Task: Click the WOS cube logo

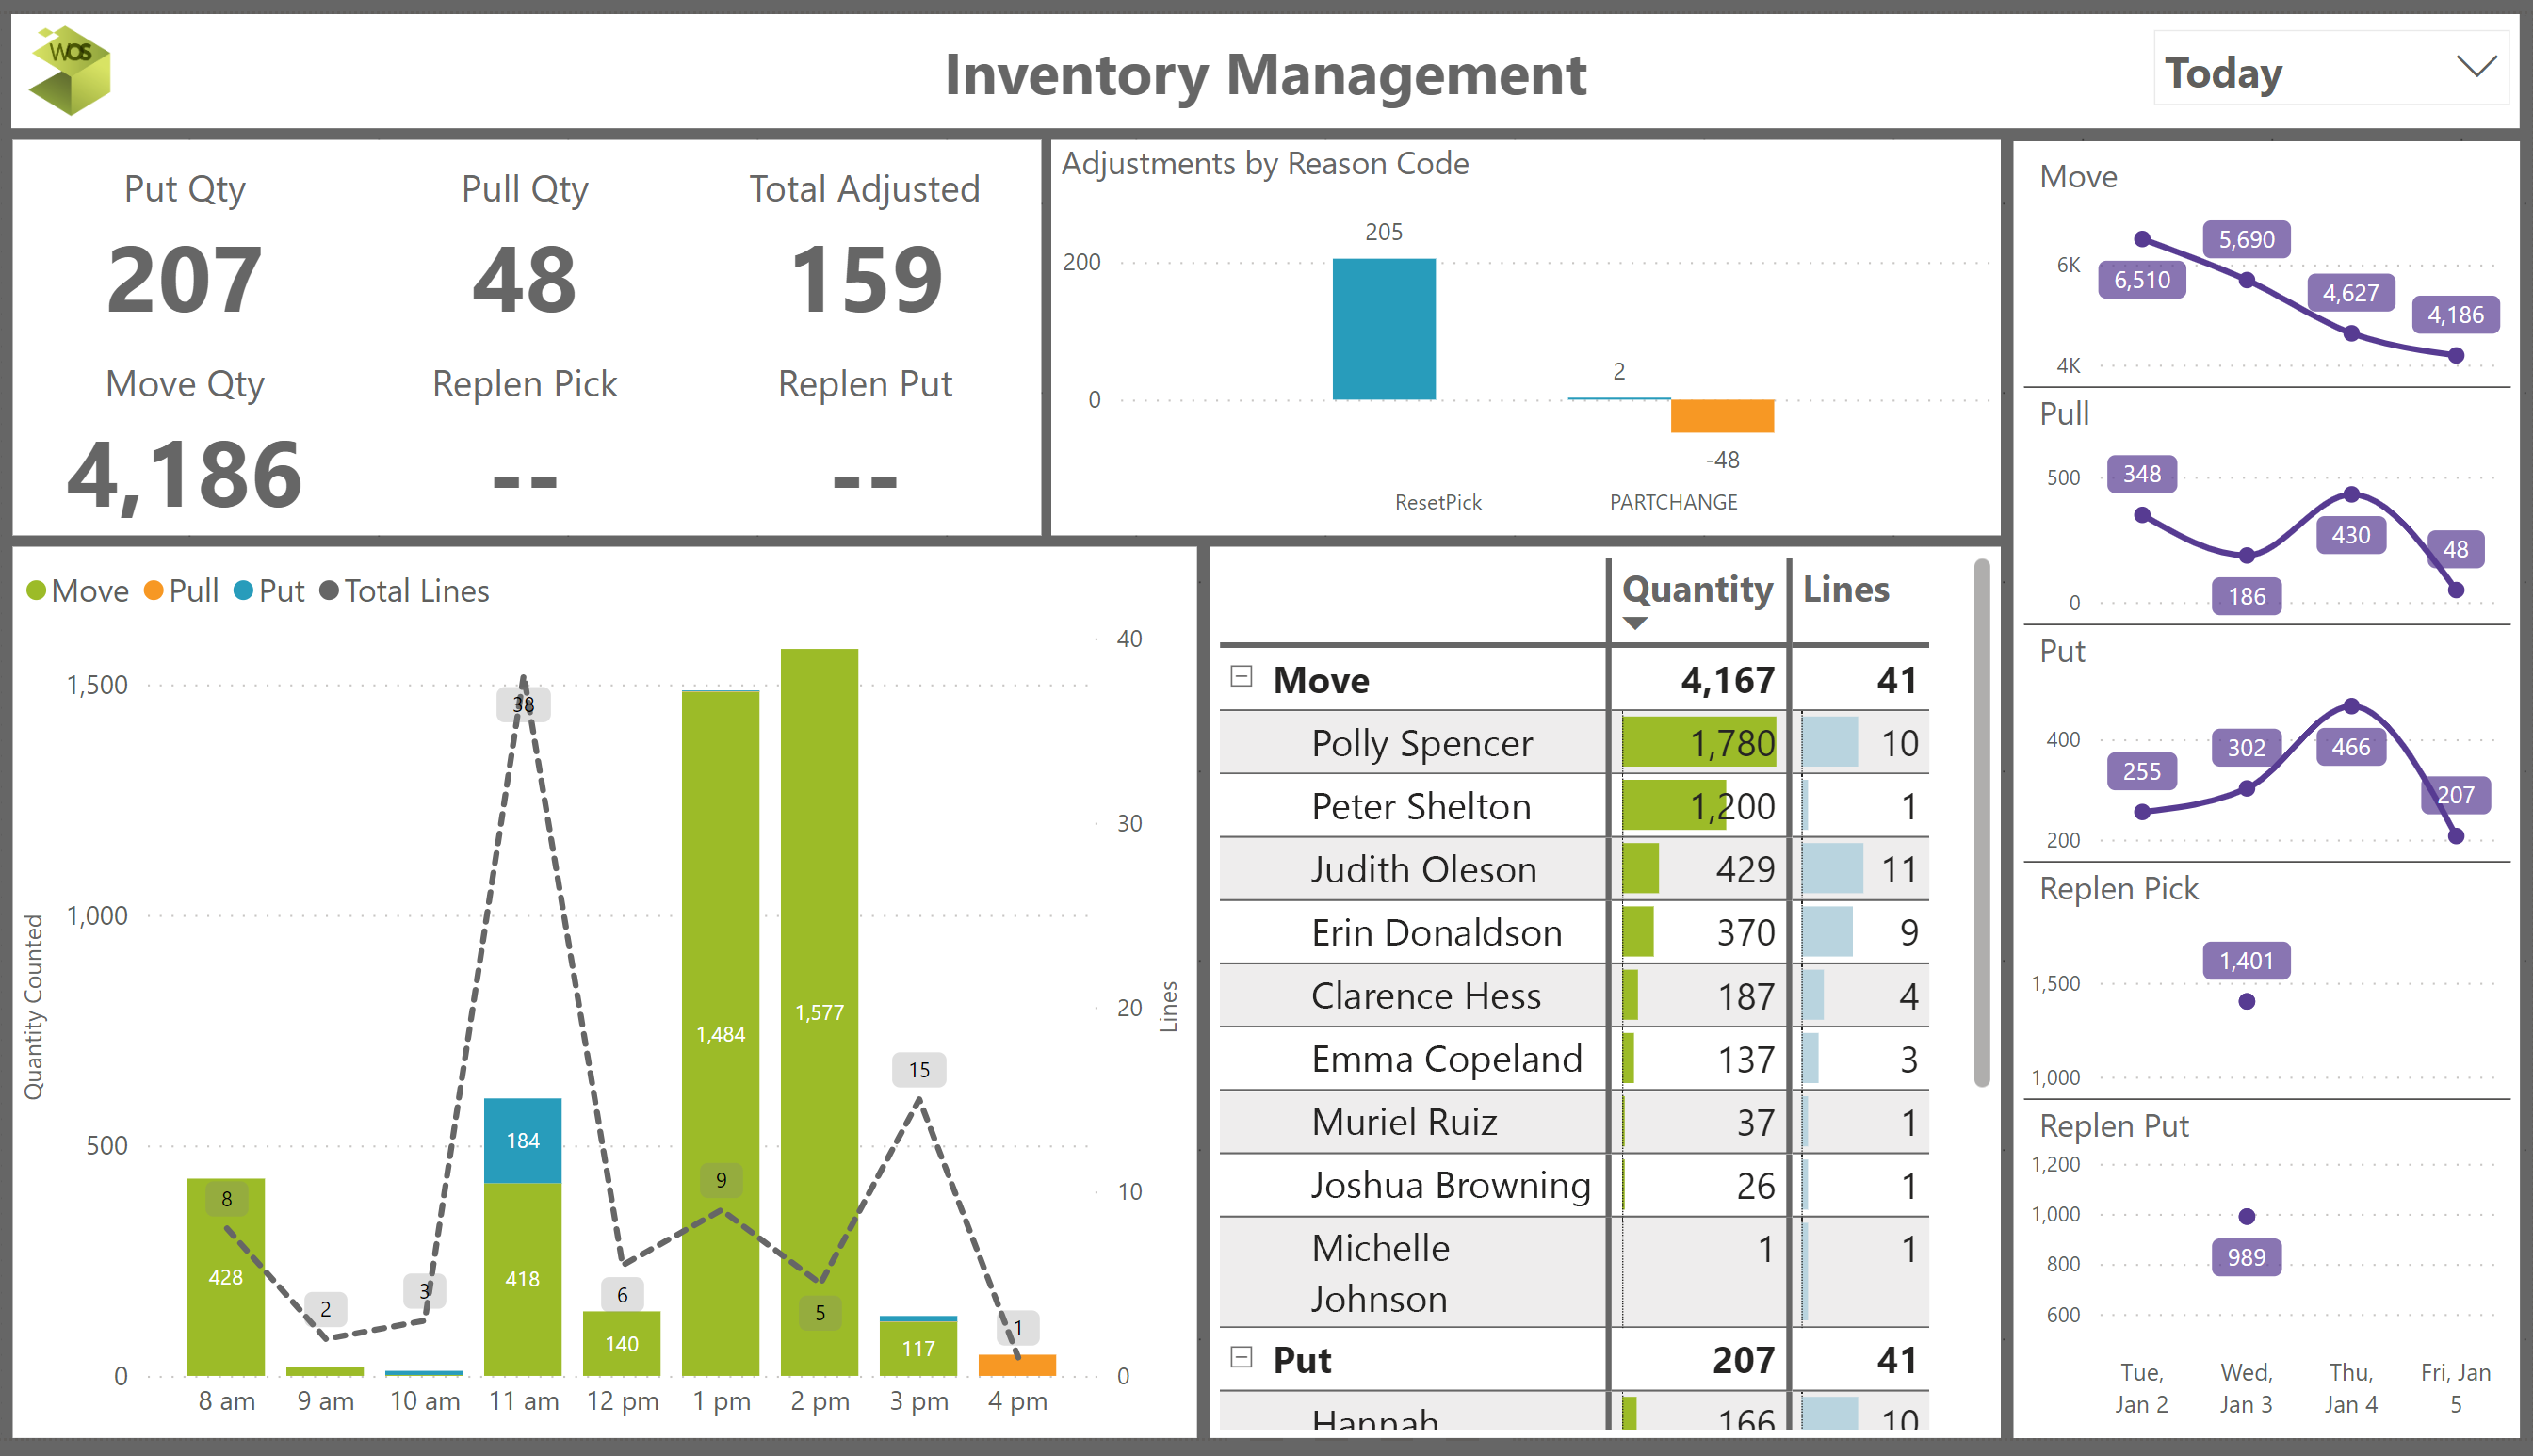Action: coord(70,70)
